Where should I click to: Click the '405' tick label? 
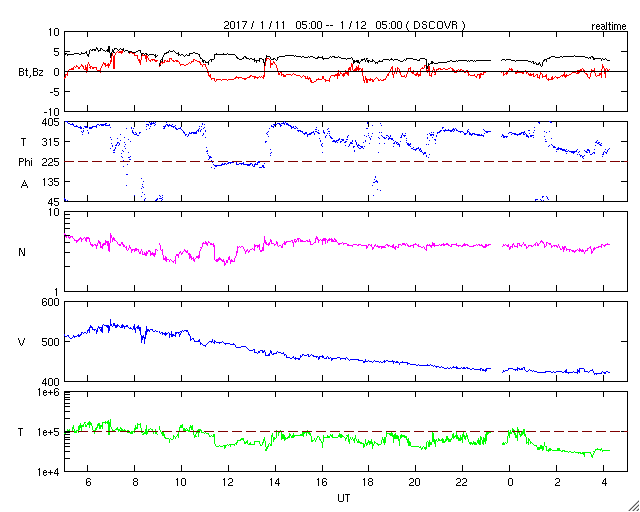(x=52, y=122)
